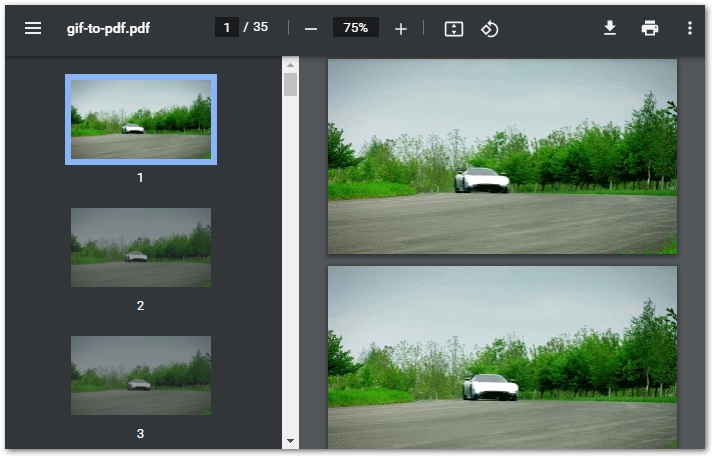The image size is (714, 458).
Task: Click the first page car image
Action: coord(502,156)
